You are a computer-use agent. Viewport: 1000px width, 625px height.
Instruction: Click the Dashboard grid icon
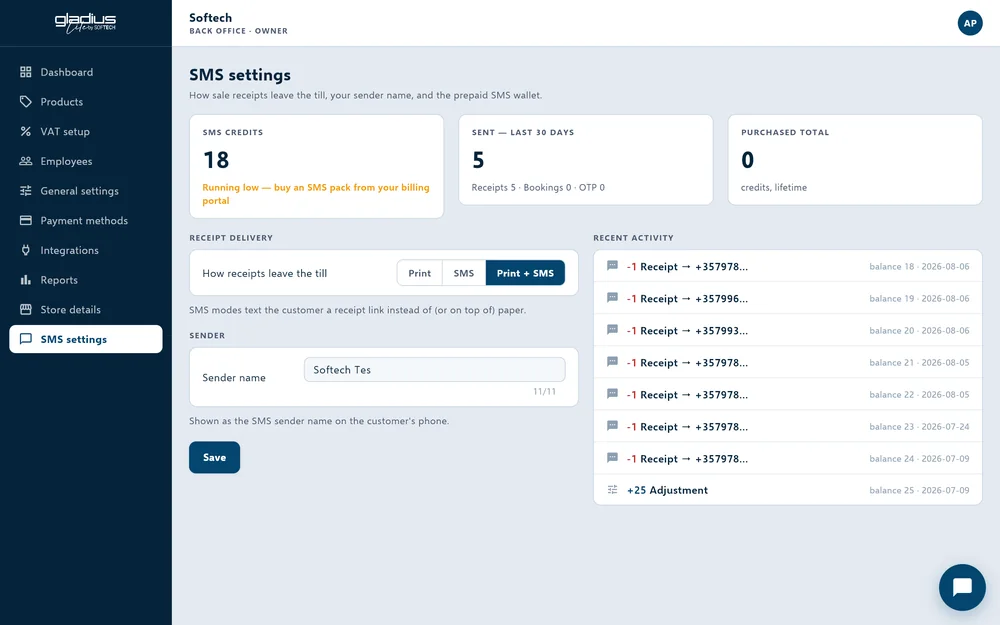pyautogui.click(x=26, y=72)
